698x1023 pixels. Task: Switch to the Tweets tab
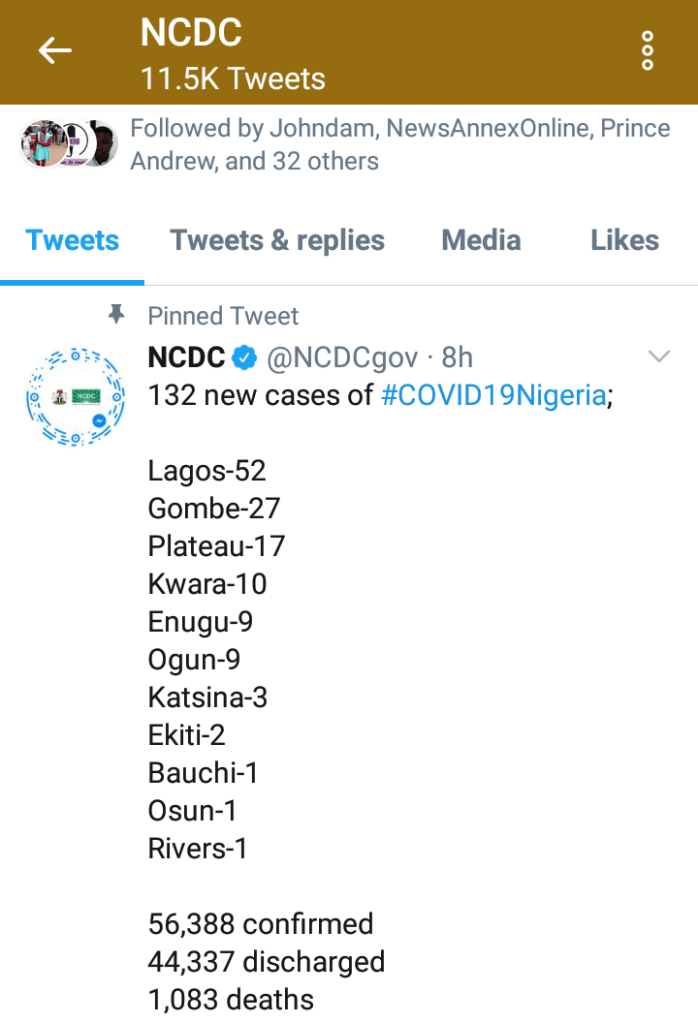[x=72, y=241]
